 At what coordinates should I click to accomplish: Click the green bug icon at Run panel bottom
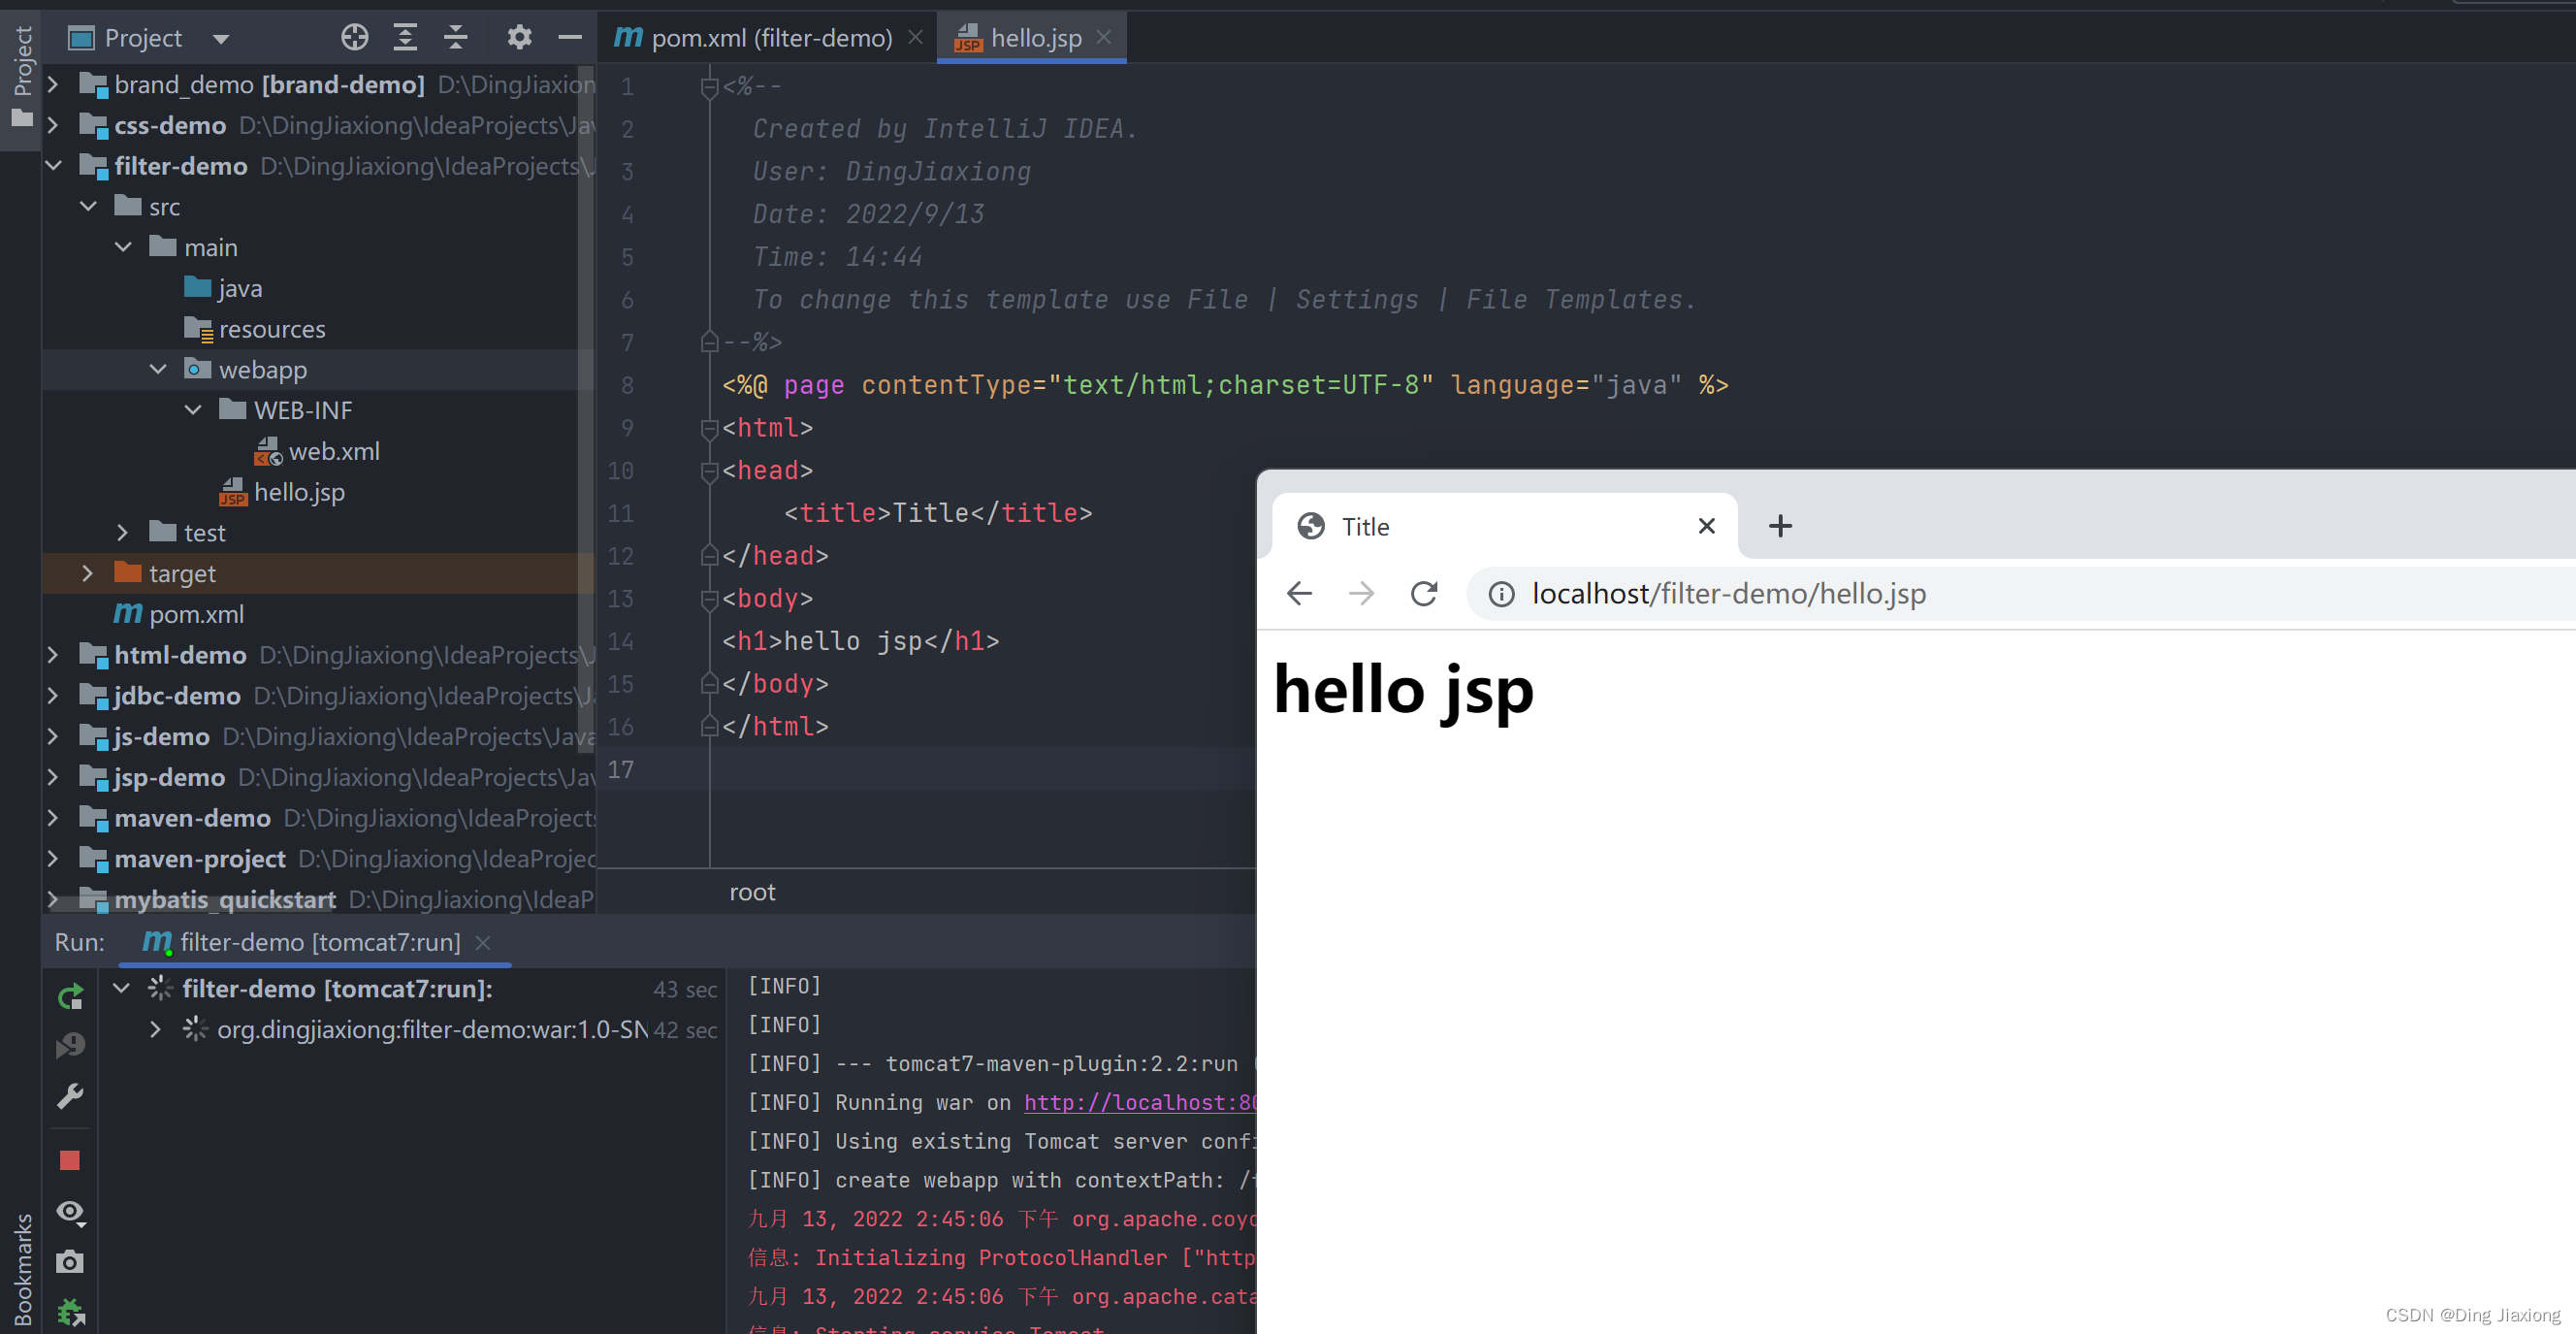point(70,1311)
